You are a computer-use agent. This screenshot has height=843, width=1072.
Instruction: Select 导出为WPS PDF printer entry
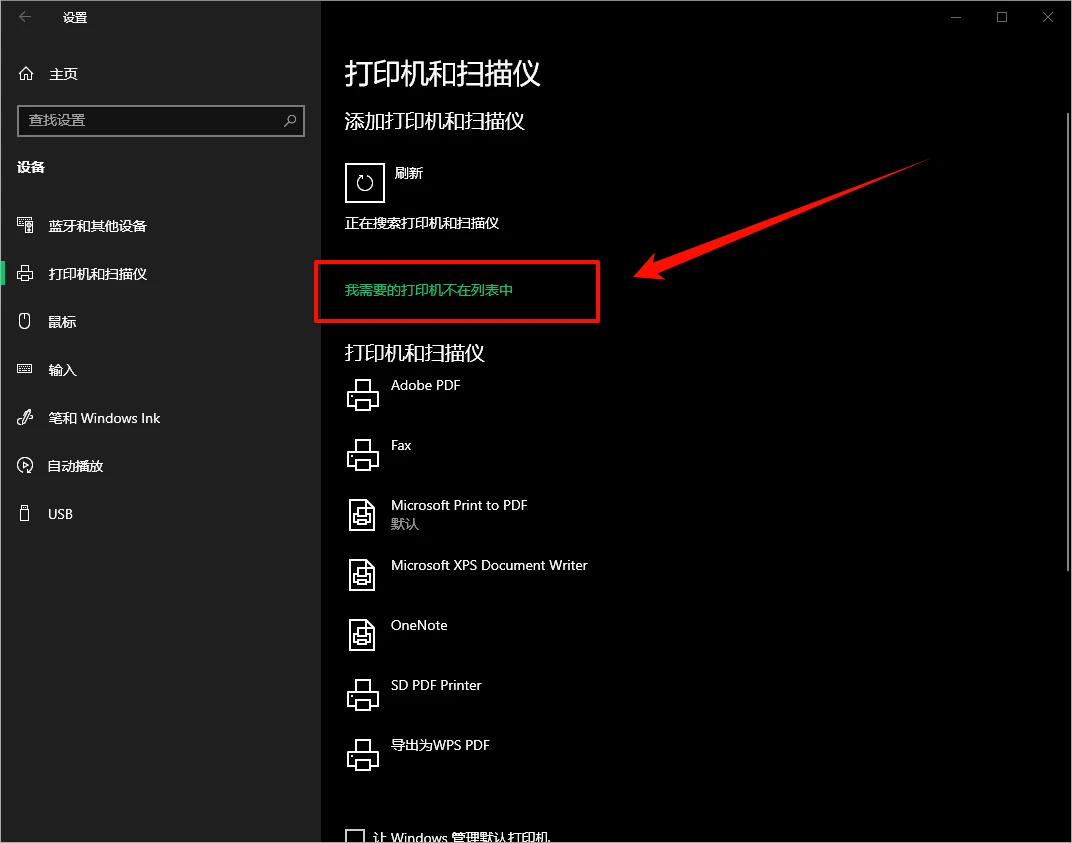(440, 745)
